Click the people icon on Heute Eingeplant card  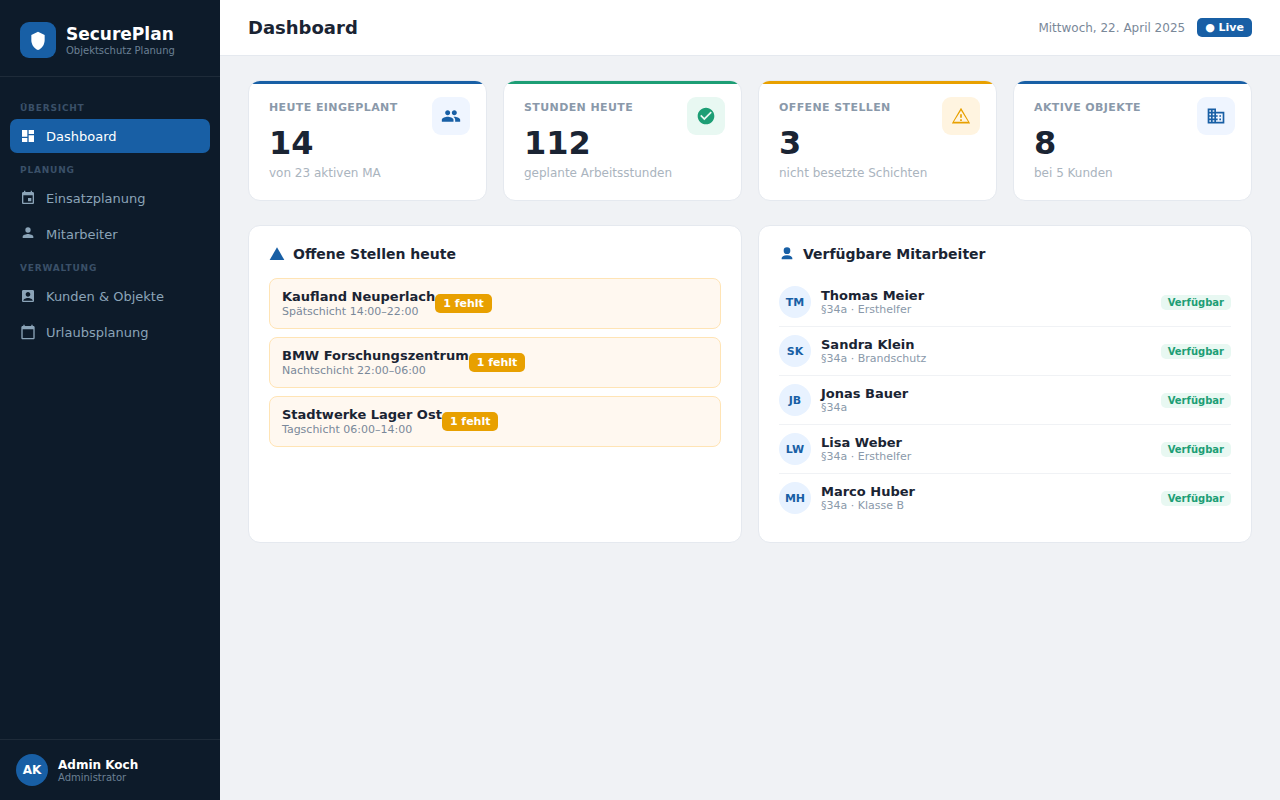pos(450,116)
